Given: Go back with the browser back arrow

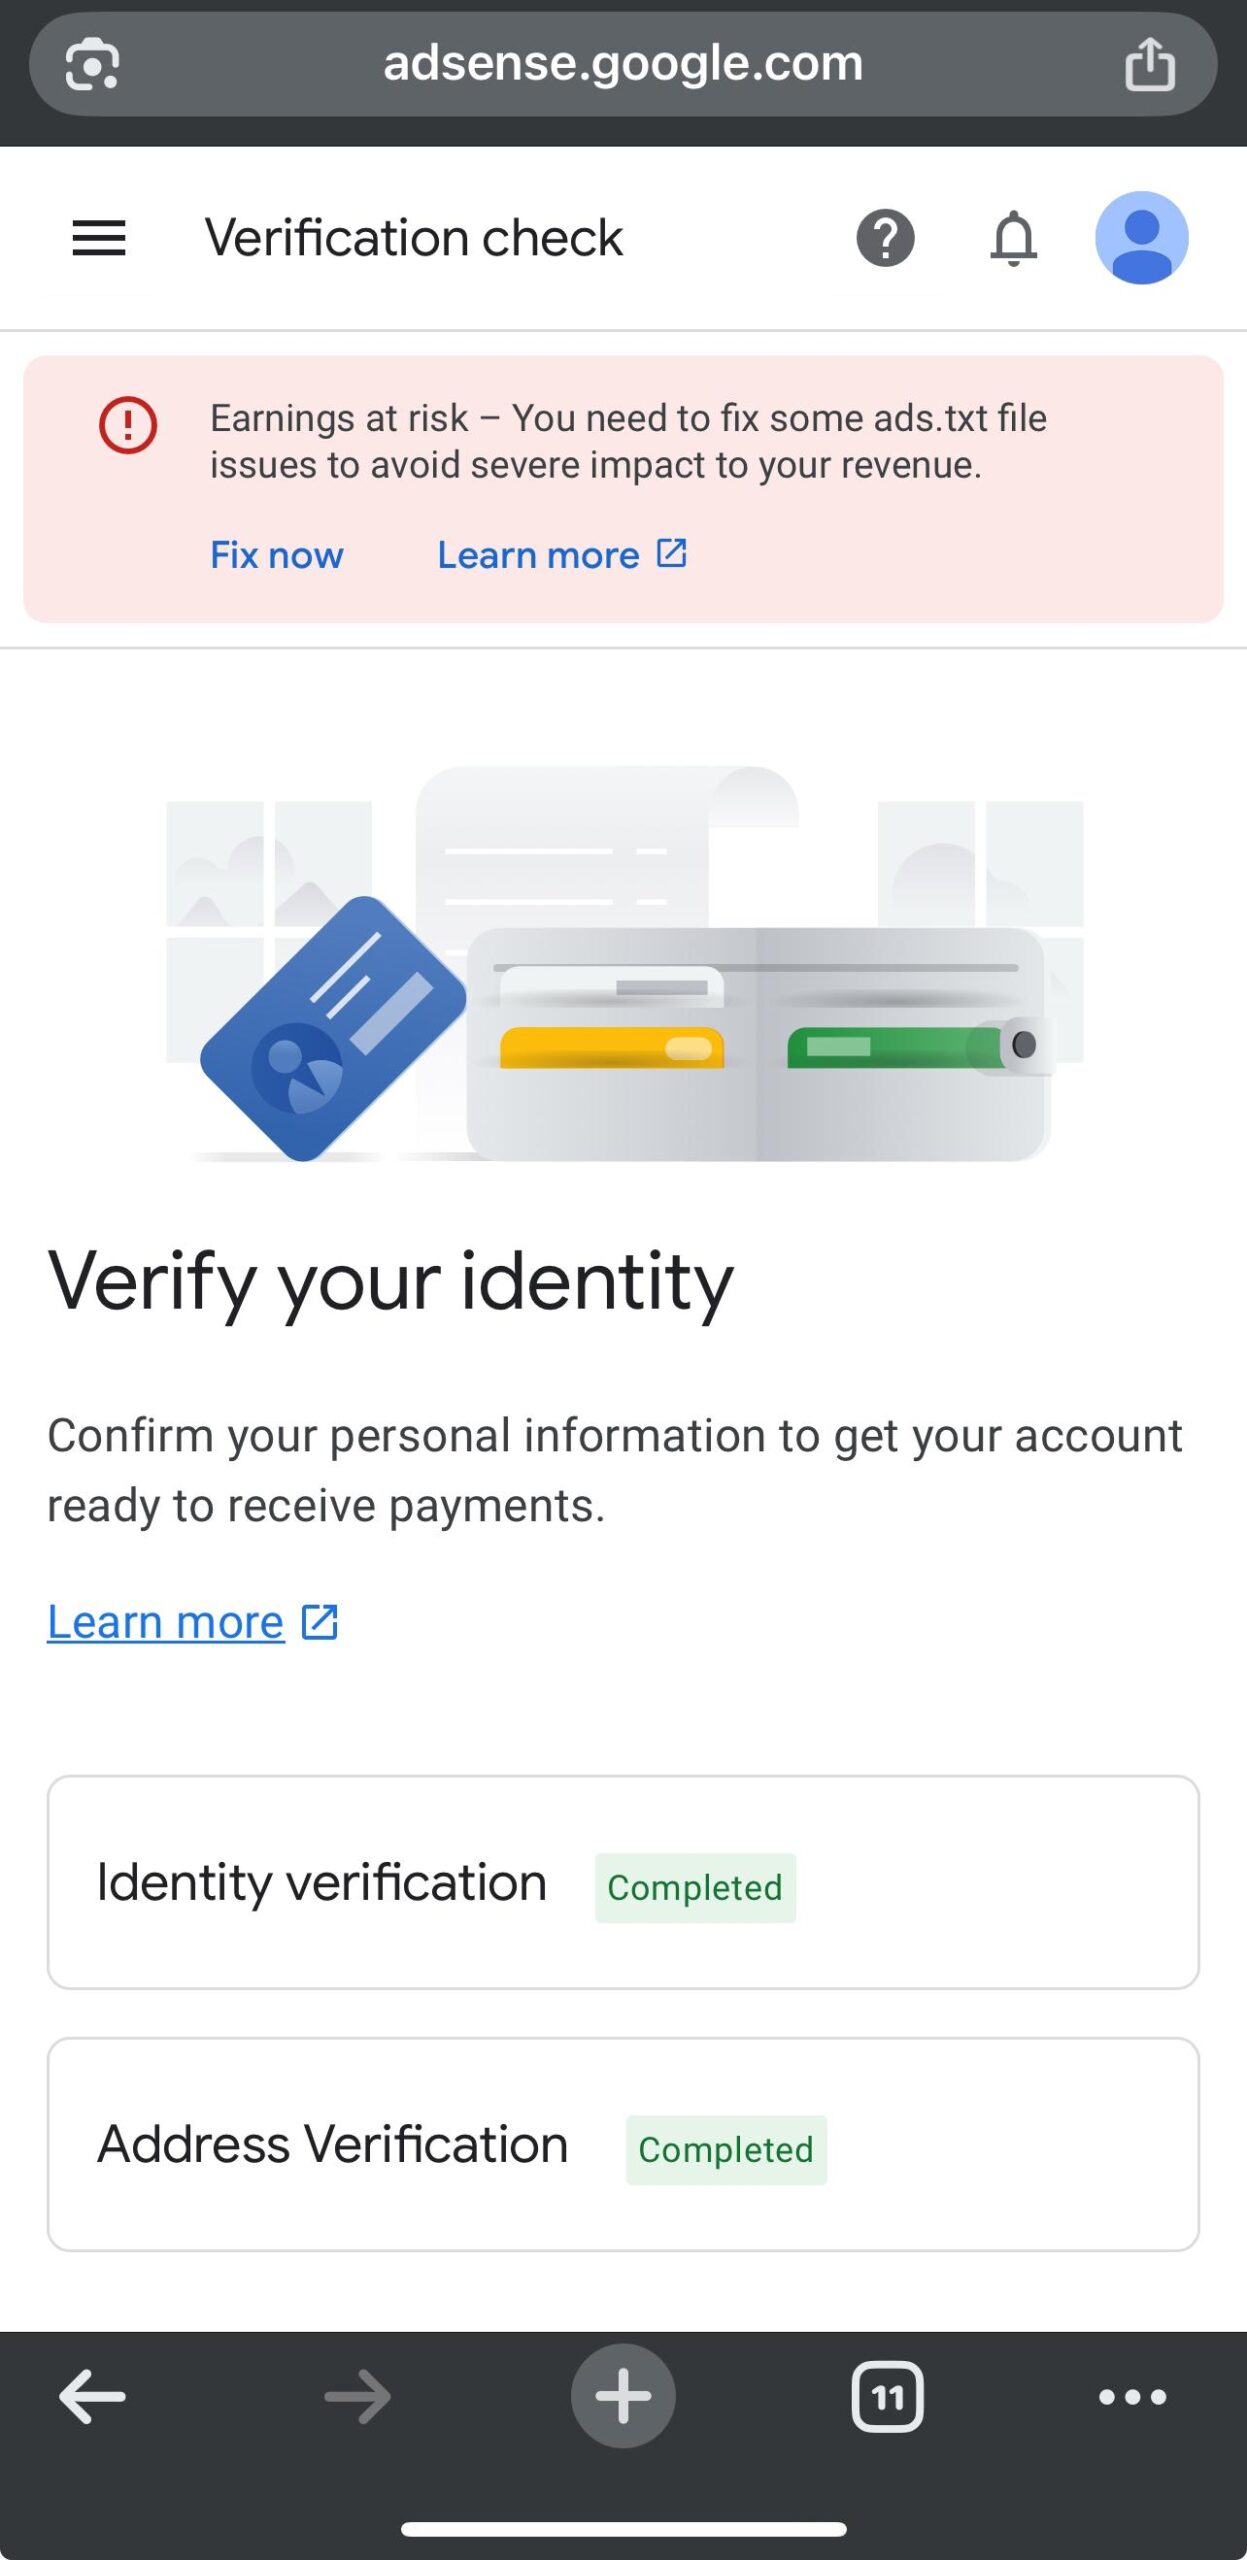Looking at the screenshot, I should (x=92, y=2396).
